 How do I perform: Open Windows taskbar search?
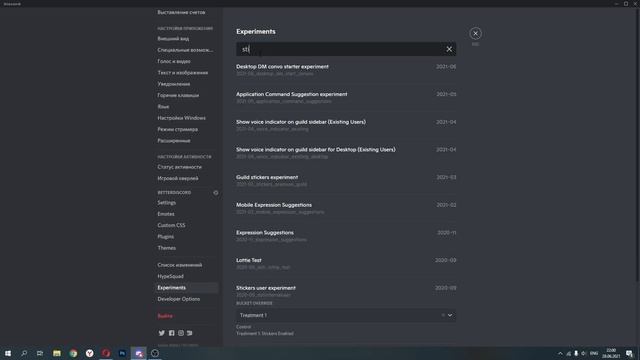24,353
